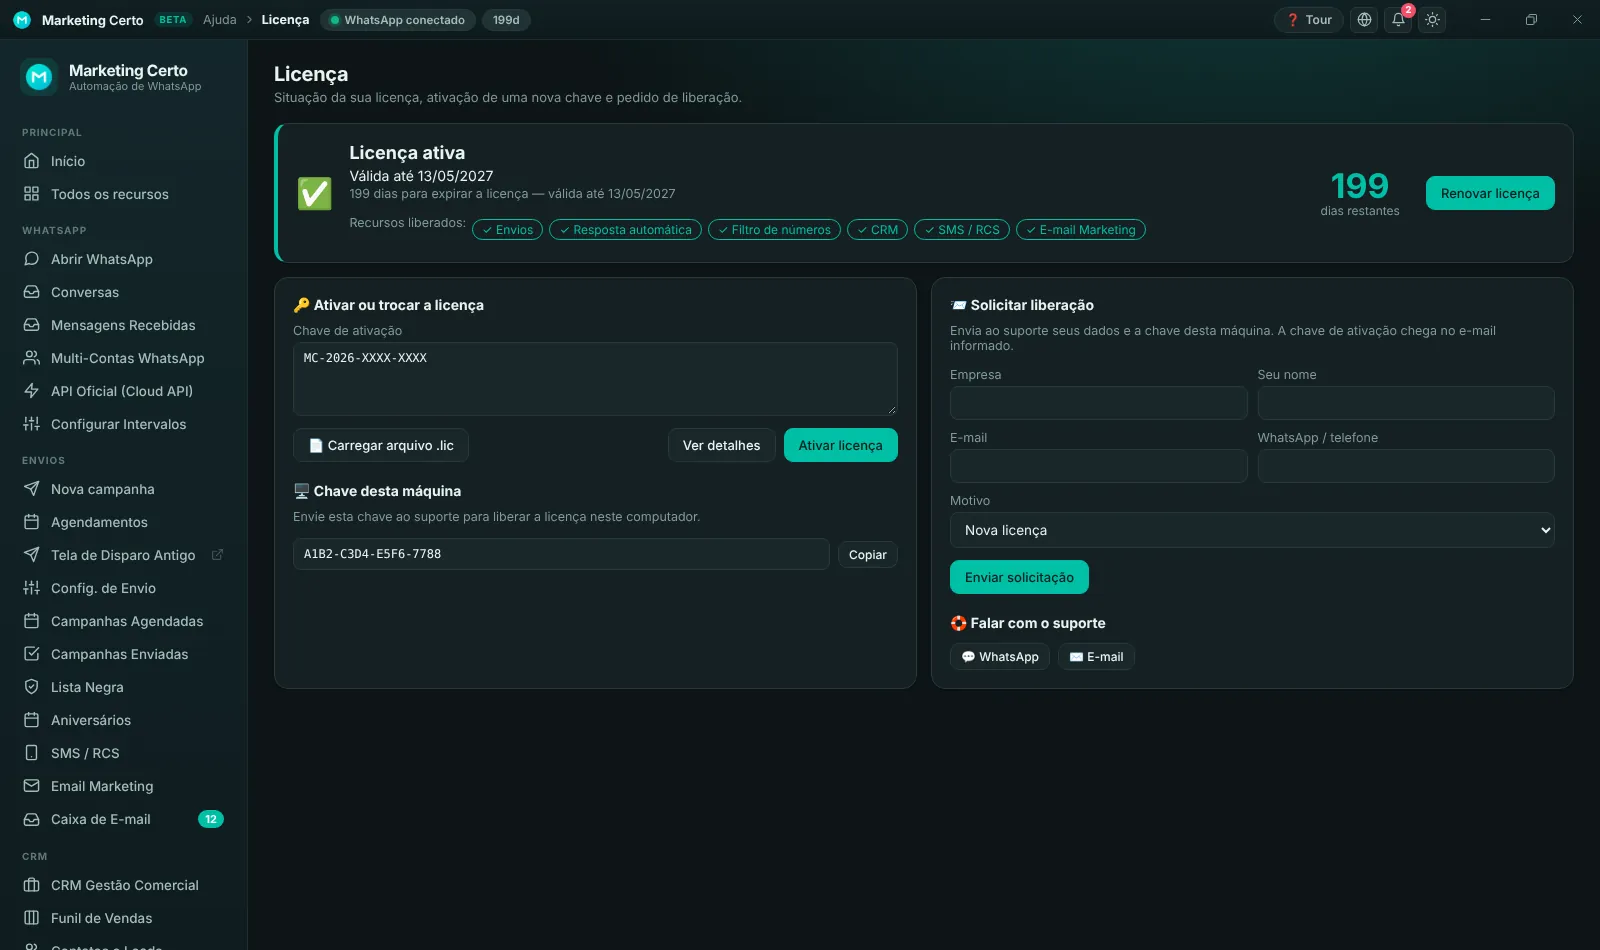
Task: Click Email Marketing envelope icon
Action: [x=32, y=786]
